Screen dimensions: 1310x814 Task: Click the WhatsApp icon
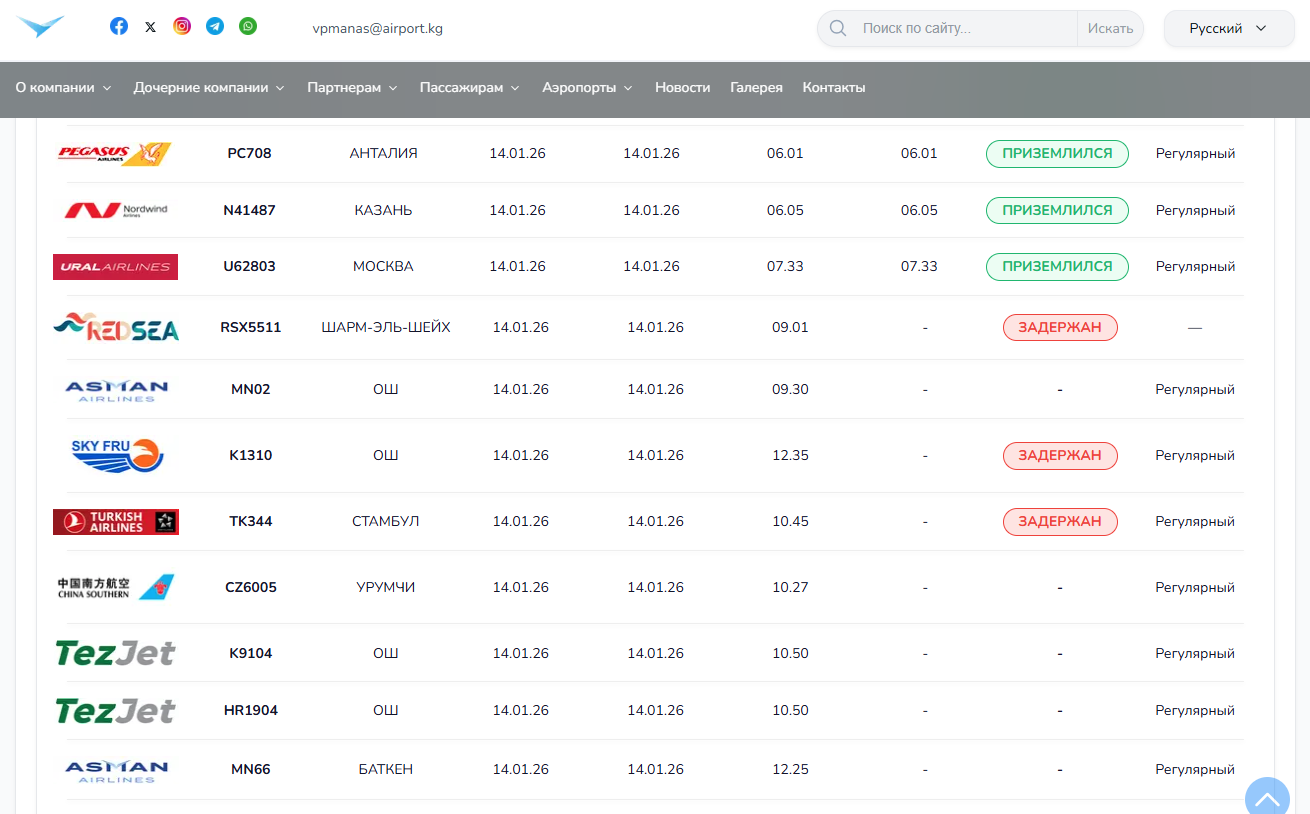[248, 27]
